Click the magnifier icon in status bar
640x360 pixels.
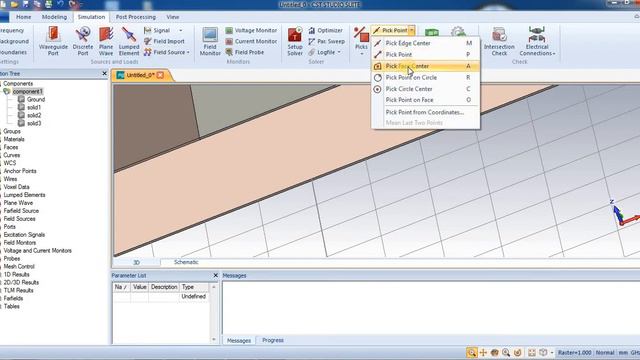point(506,353)
